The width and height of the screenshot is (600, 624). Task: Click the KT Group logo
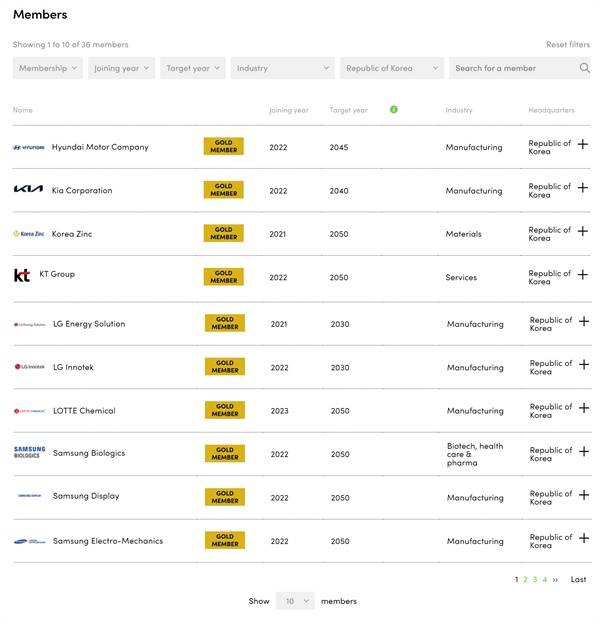point(22,275)
